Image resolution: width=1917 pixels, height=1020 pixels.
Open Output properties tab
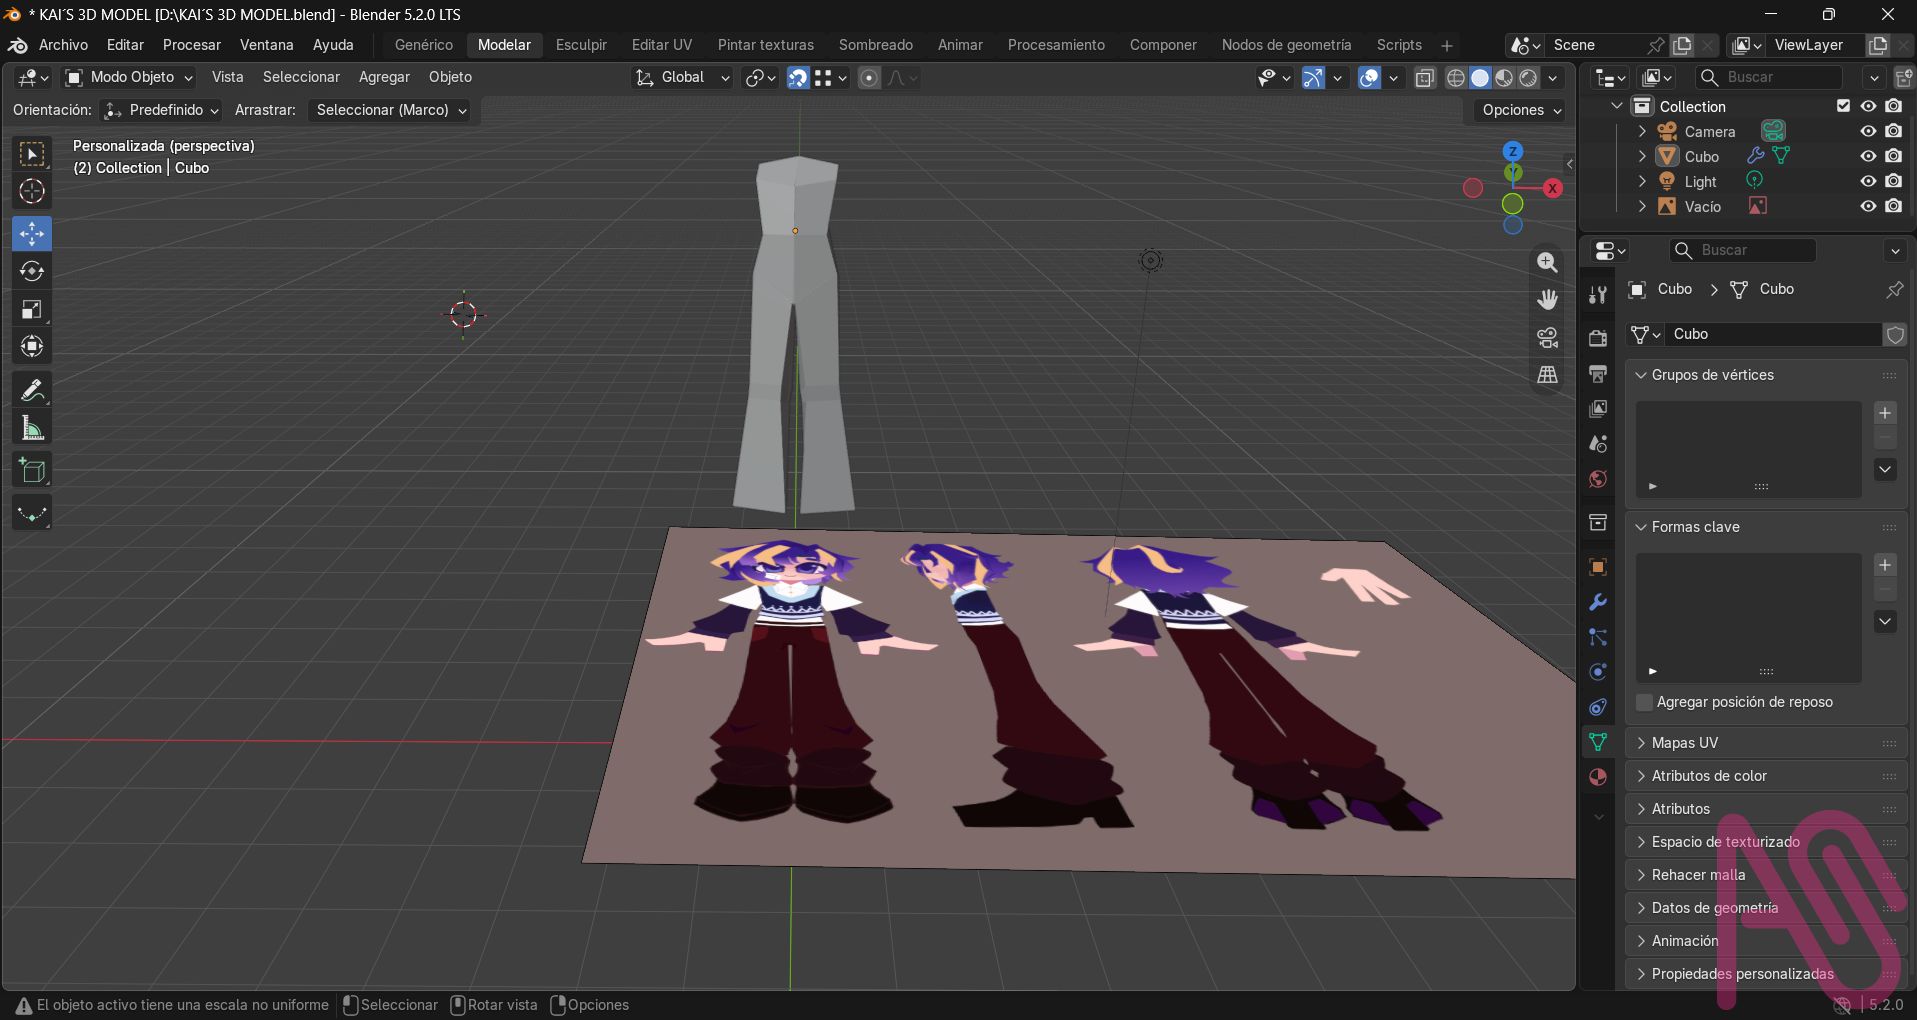tap(1598, 374)
